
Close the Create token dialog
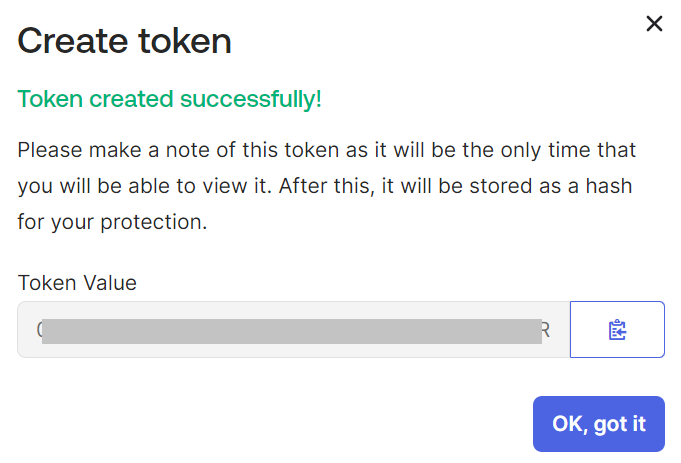(654, 23)
